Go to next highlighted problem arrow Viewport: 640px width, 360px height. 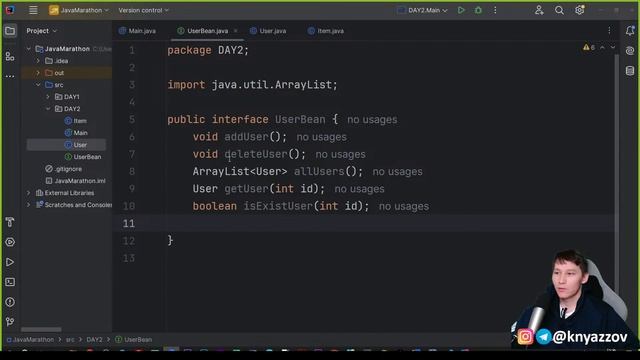point(613,48)
